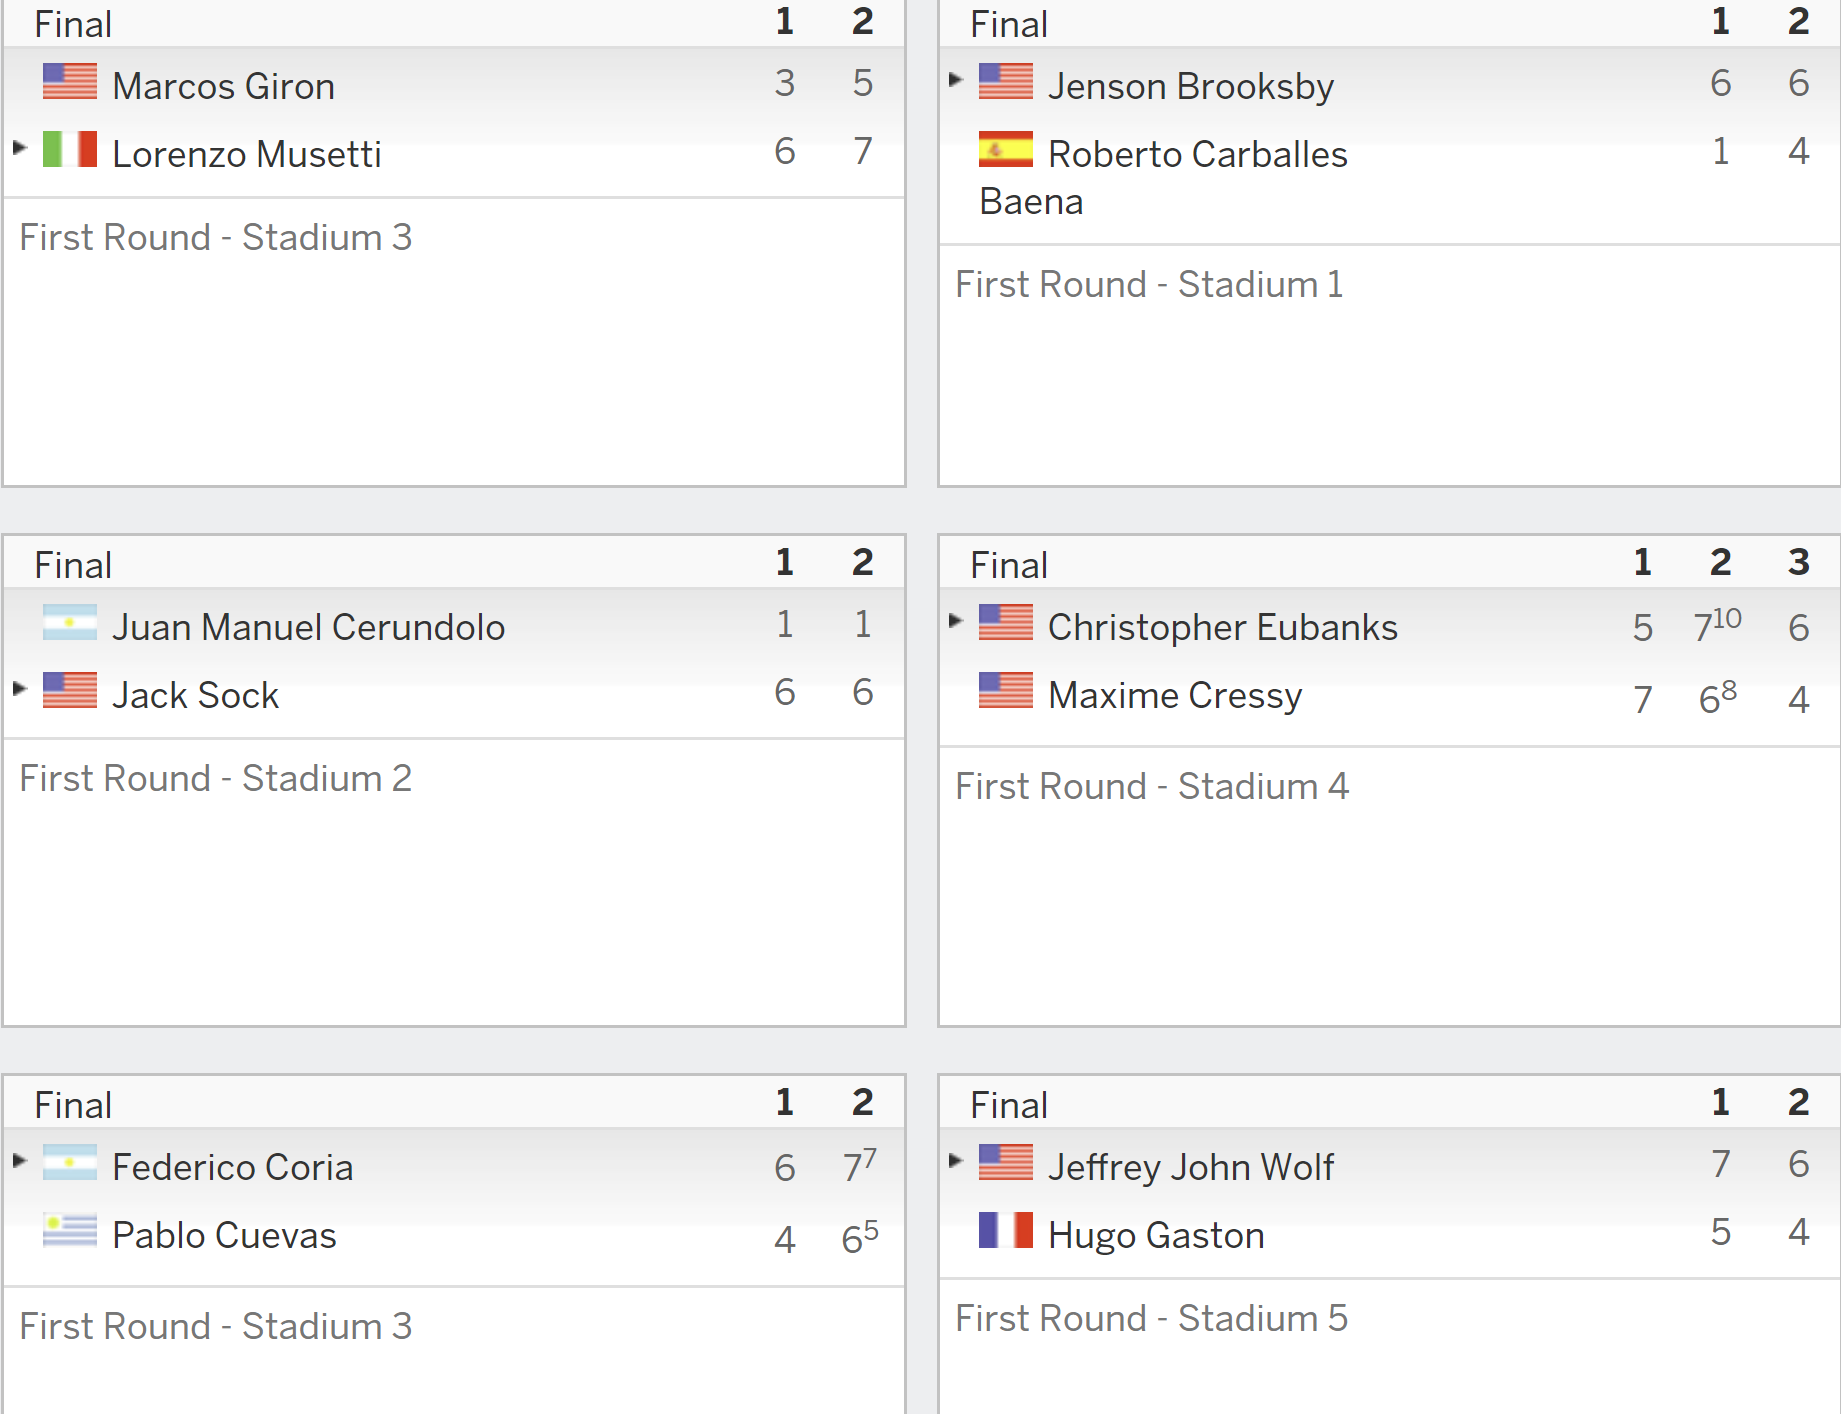Click the winner arrow next to Christopher Eubanks

click(955, 620)
